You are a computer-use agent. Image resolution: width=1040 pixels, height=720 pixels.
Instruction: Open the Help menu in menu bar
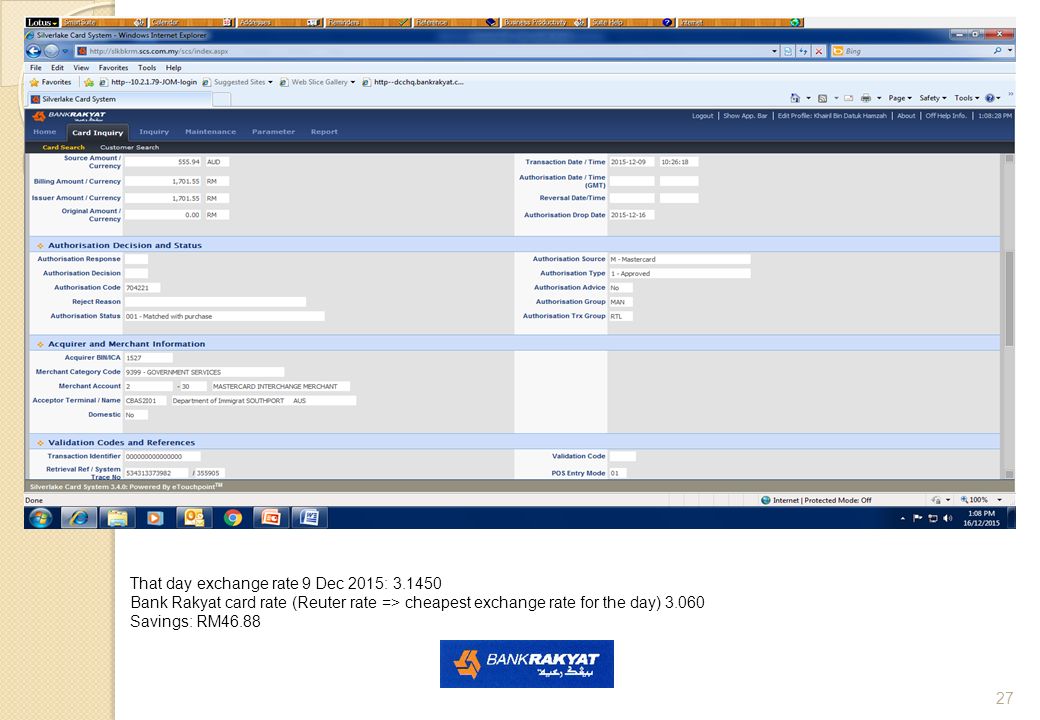pyautogui.click(x=174, y=68)
